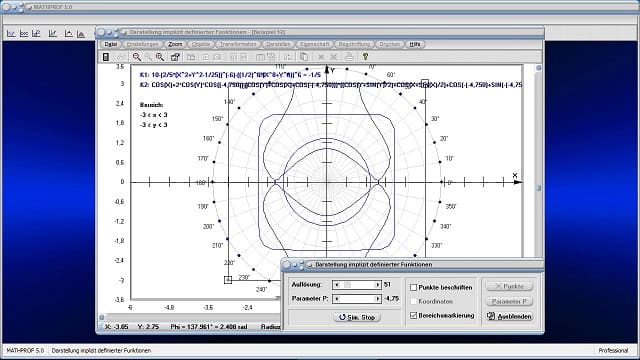
Task: Increase Auflösung with the right arrow
Action: (378, 284)
